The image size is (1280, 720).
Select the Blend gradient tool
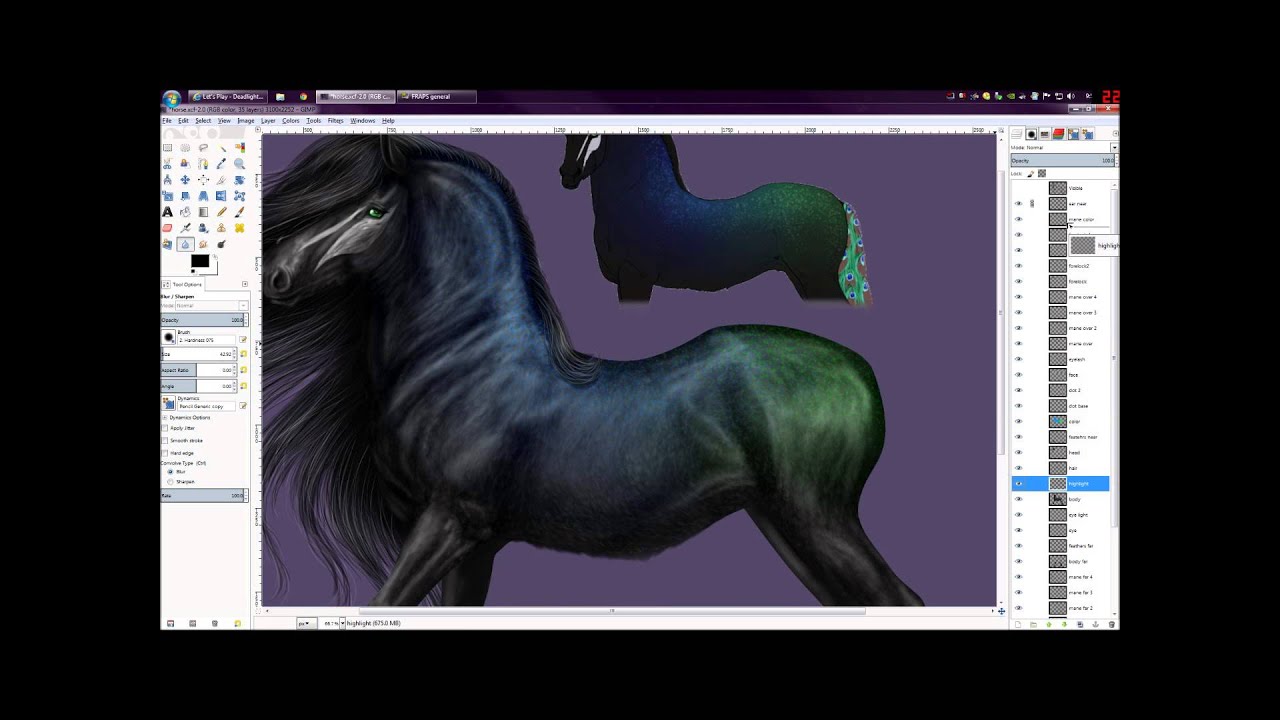click(203, 212)
